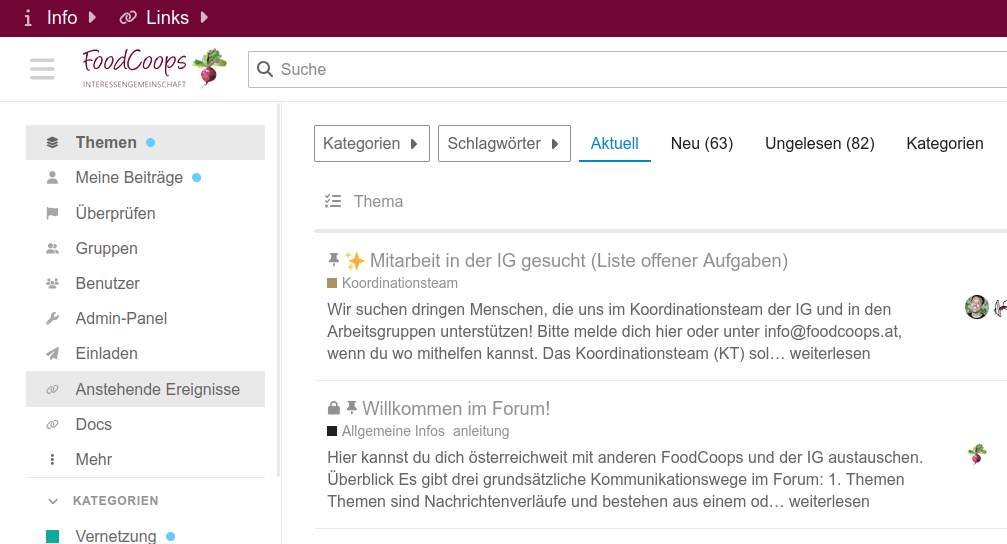Collapse the KATEGORIEN sidebar section
Viewport: 1007px width, 544px height.
coord(53,500)
